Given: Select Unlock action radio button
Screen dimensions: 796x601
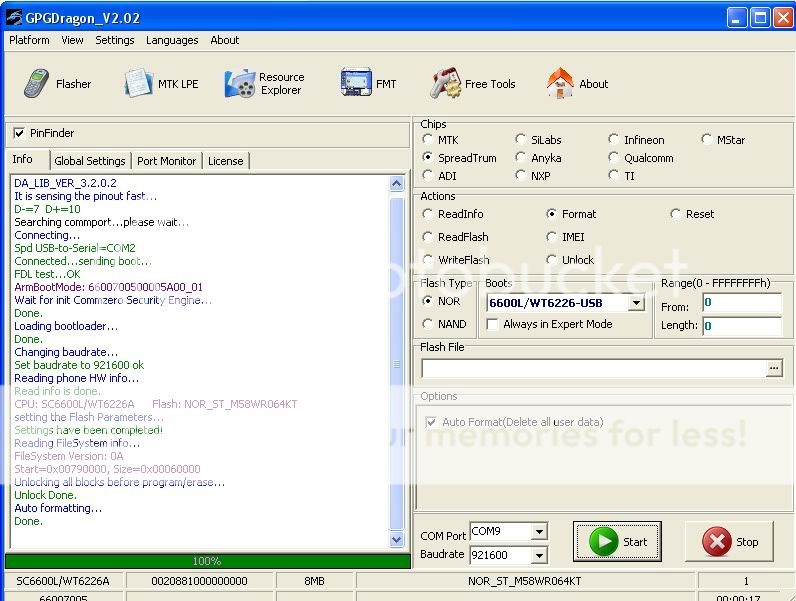Looking at the screenshot, I should click(x=551, y=259).
